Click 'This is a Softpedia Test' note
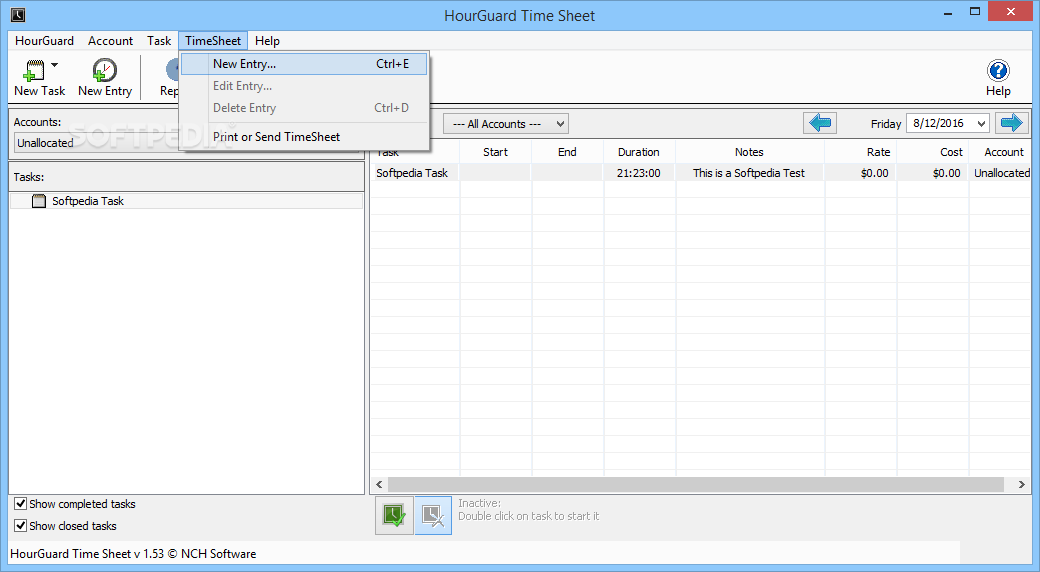The height and width of the screenshot is (572, 1040). 749,173
